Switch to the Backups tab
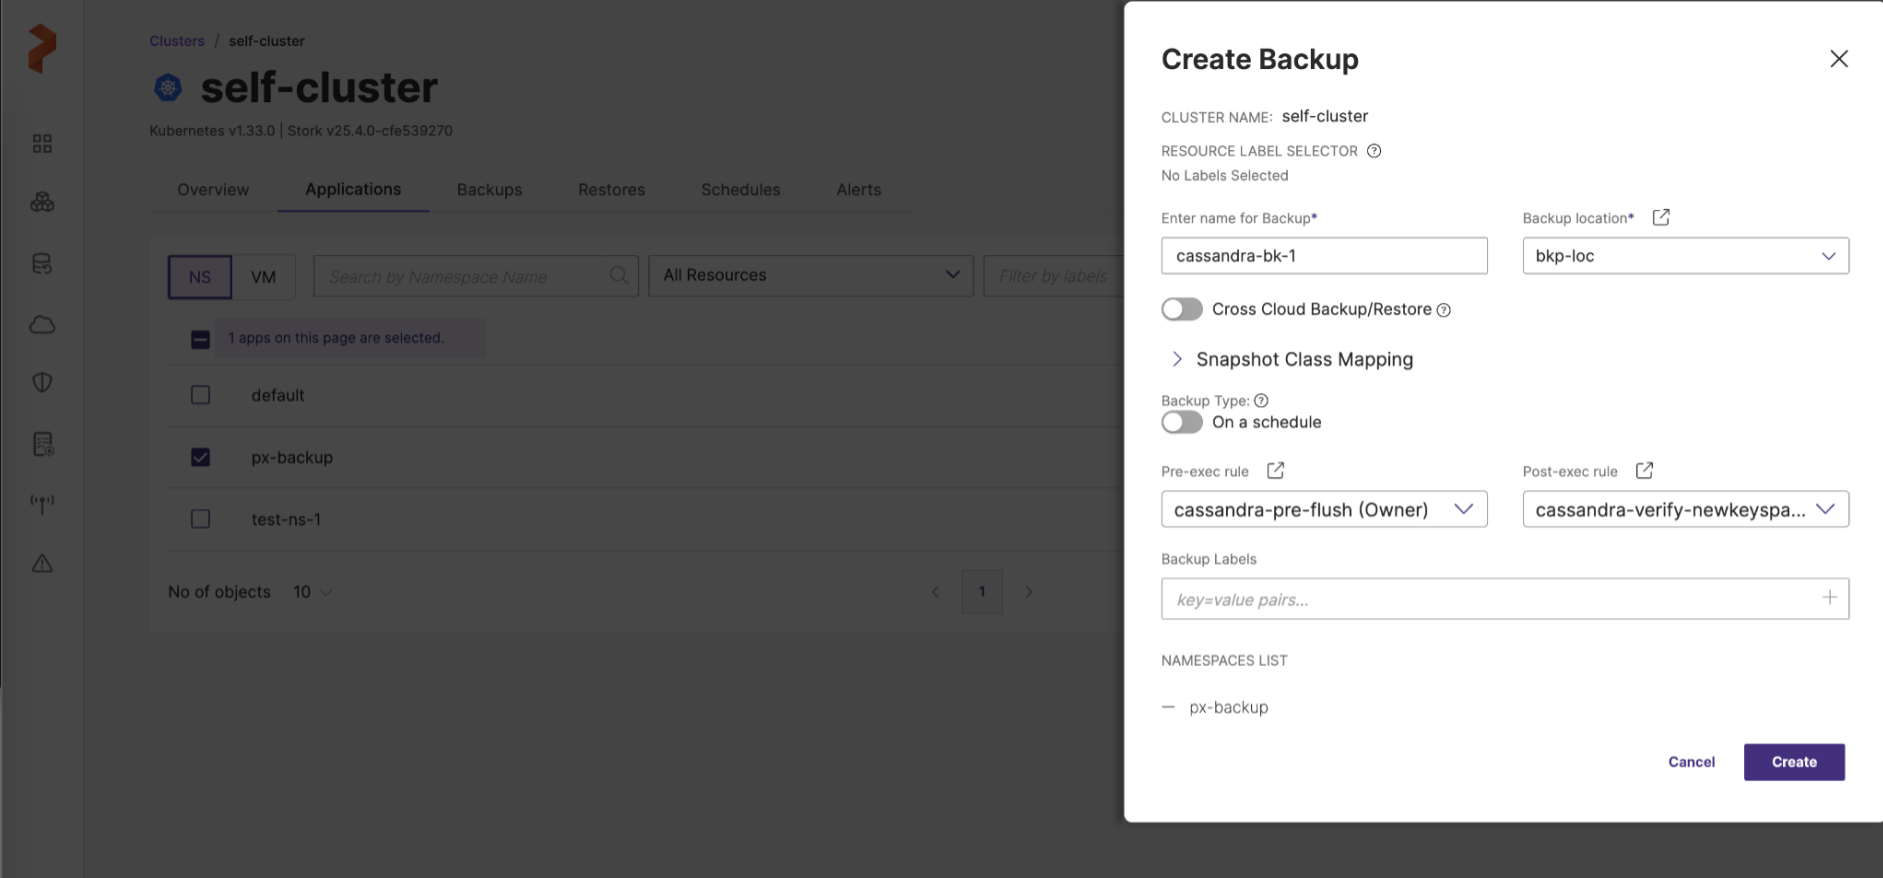This screenshot has height=878, width=1883. coord(489,190)
